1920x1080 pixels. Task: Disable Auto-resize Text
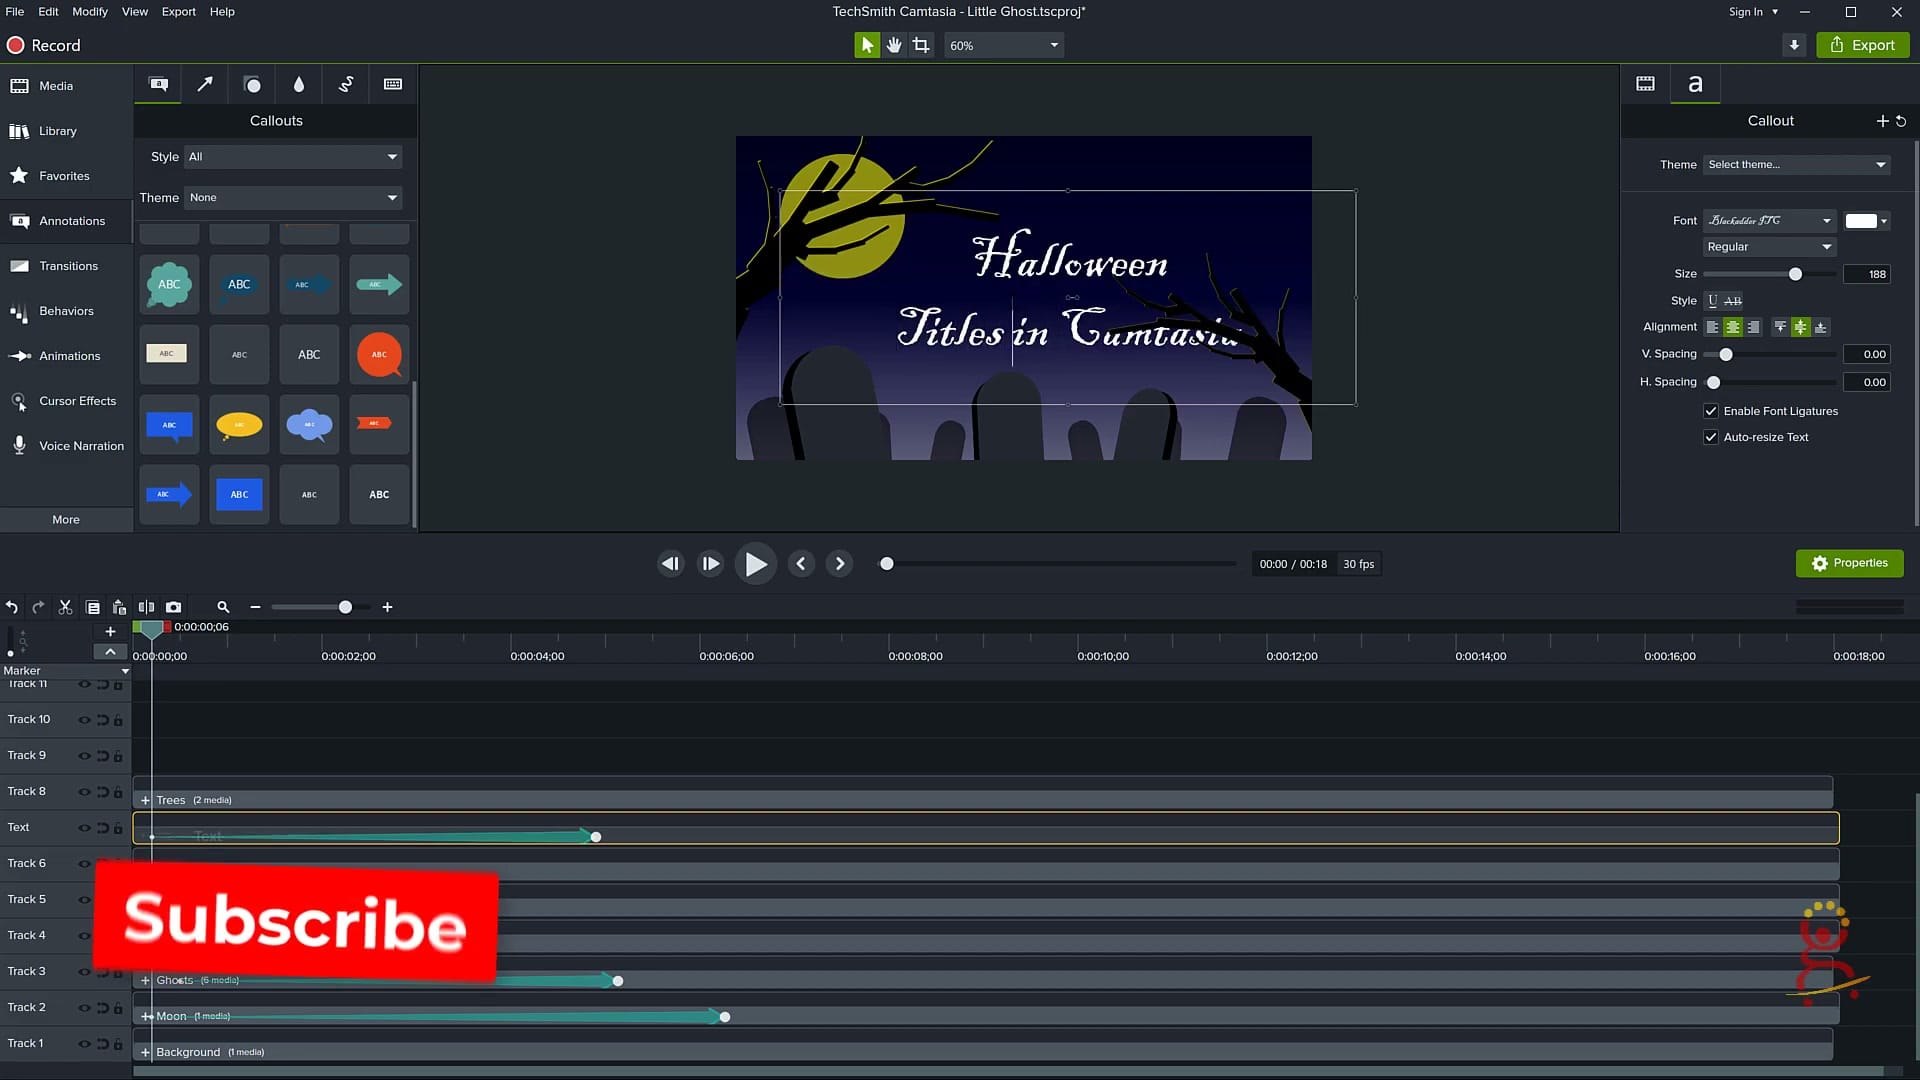(1711, 437)
